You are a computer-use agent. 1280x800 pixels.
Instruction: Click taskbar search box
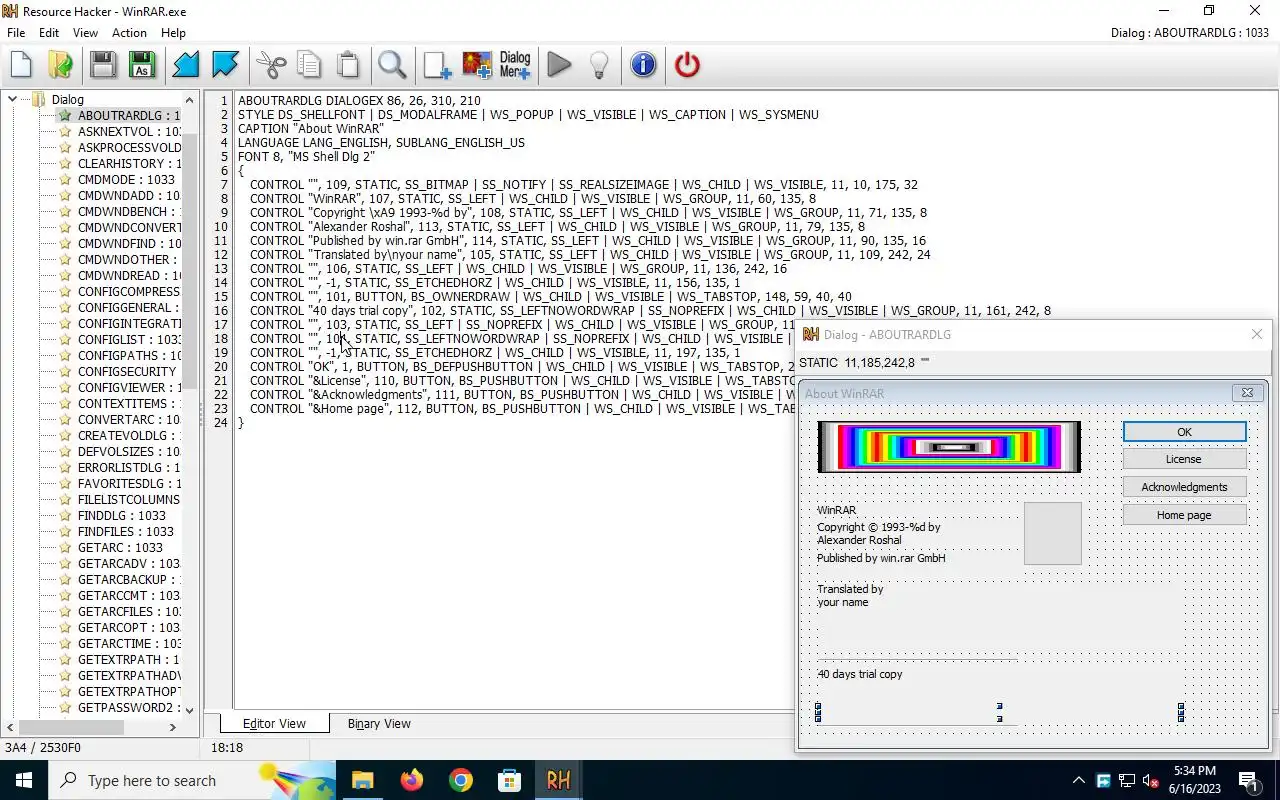tap(192, 780)
